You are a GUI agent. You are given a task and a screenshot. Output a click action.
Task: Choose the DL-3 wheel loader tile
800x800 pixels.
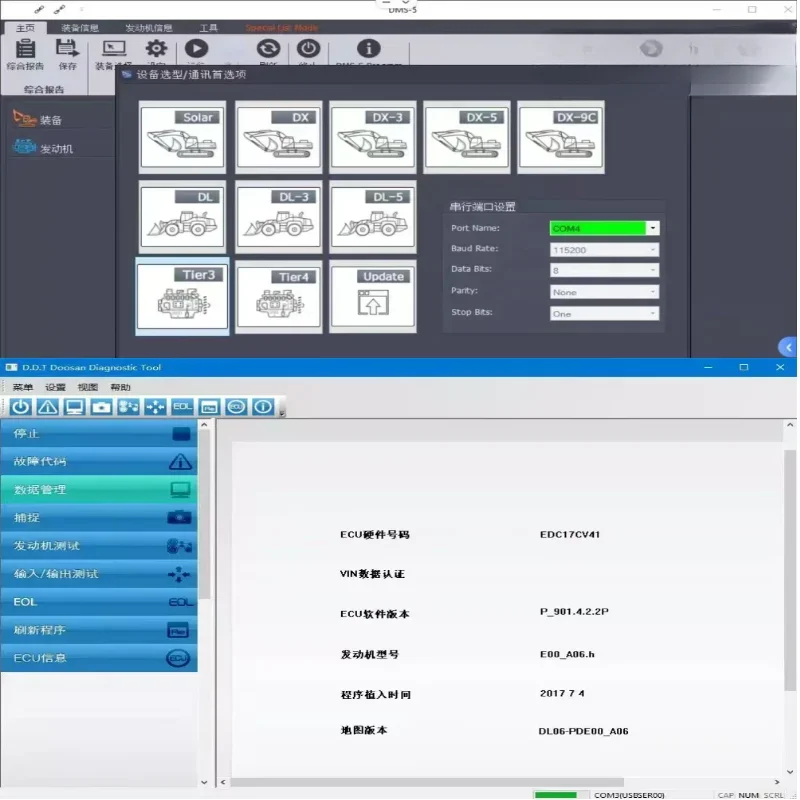click(279, 217)
